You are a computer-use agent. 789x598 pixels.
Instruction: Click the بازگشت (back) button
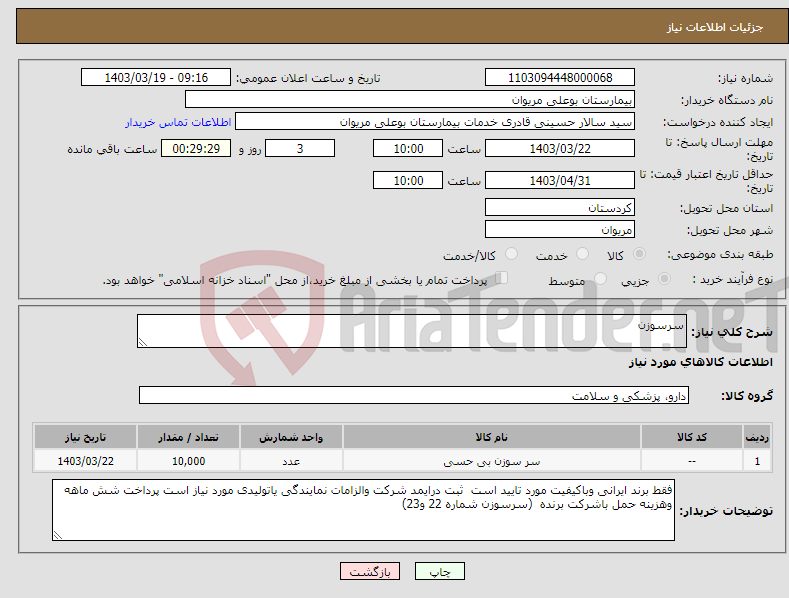370,571
